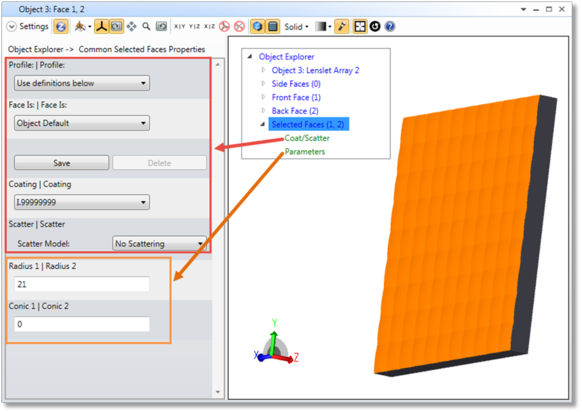Collapse the Object Explorer root node
The height and width of the screenshot is (412, 582).
coord(250,56)
